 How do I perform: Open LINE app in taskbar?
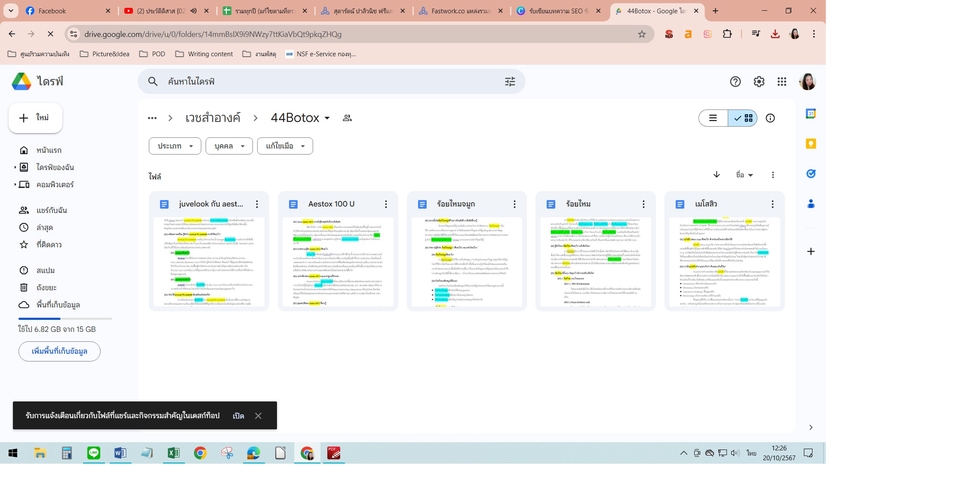(93, 453)
